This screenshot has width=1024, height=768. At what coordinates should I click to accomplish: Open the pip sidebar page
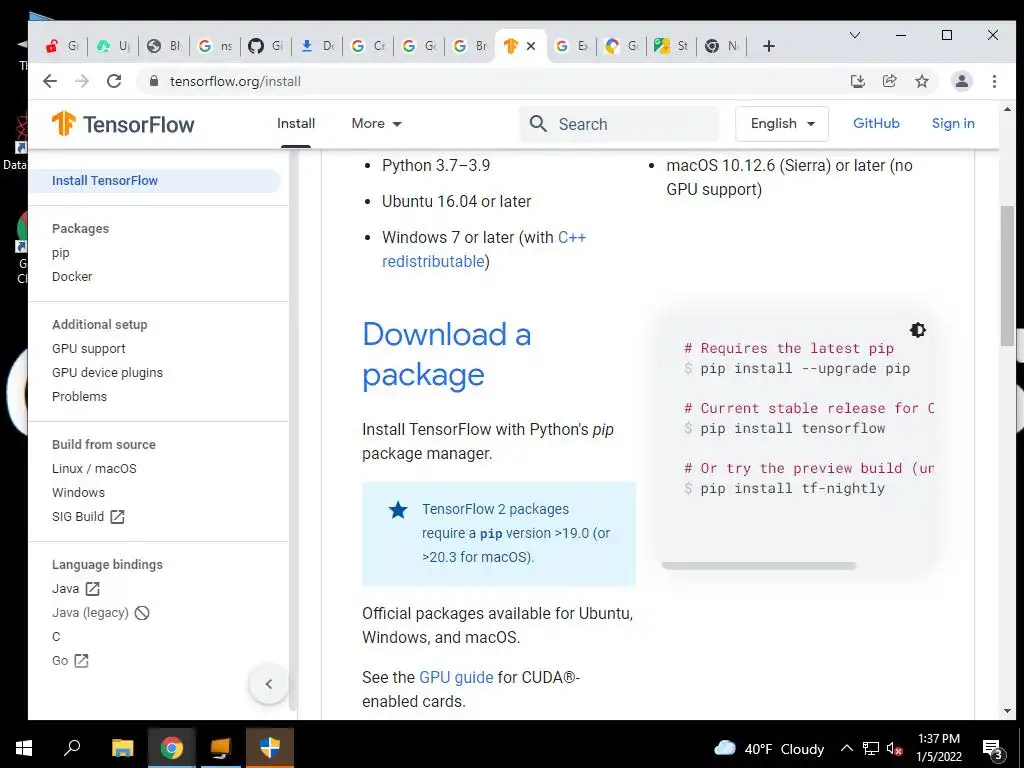click(x=61, y=253)
